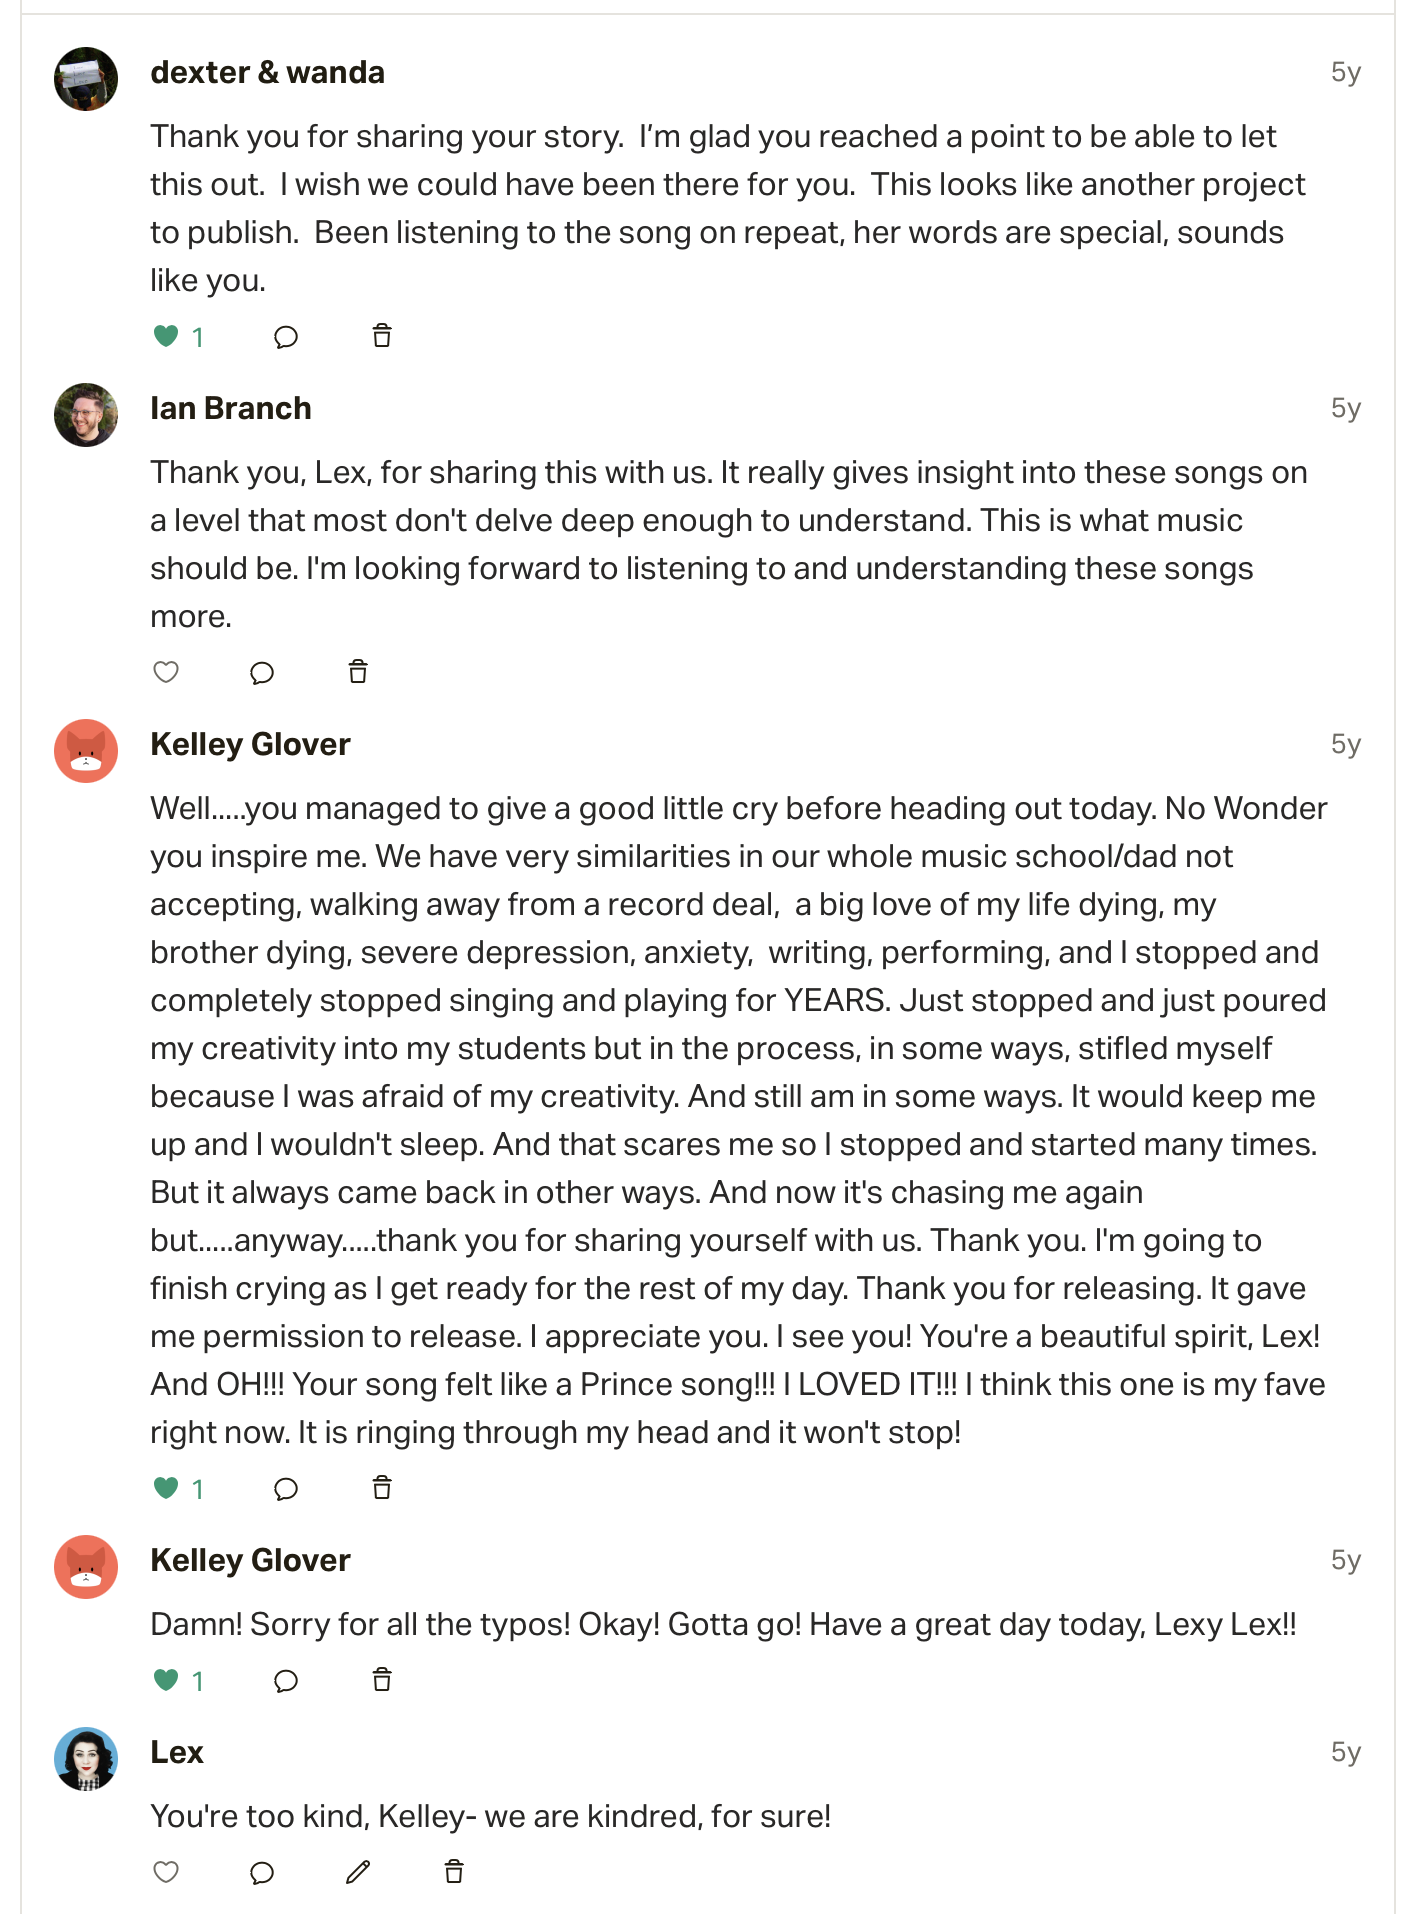1408x1914 pixels.
Task: Reply to dexter & wanda's comment
Action: [286, 337]
